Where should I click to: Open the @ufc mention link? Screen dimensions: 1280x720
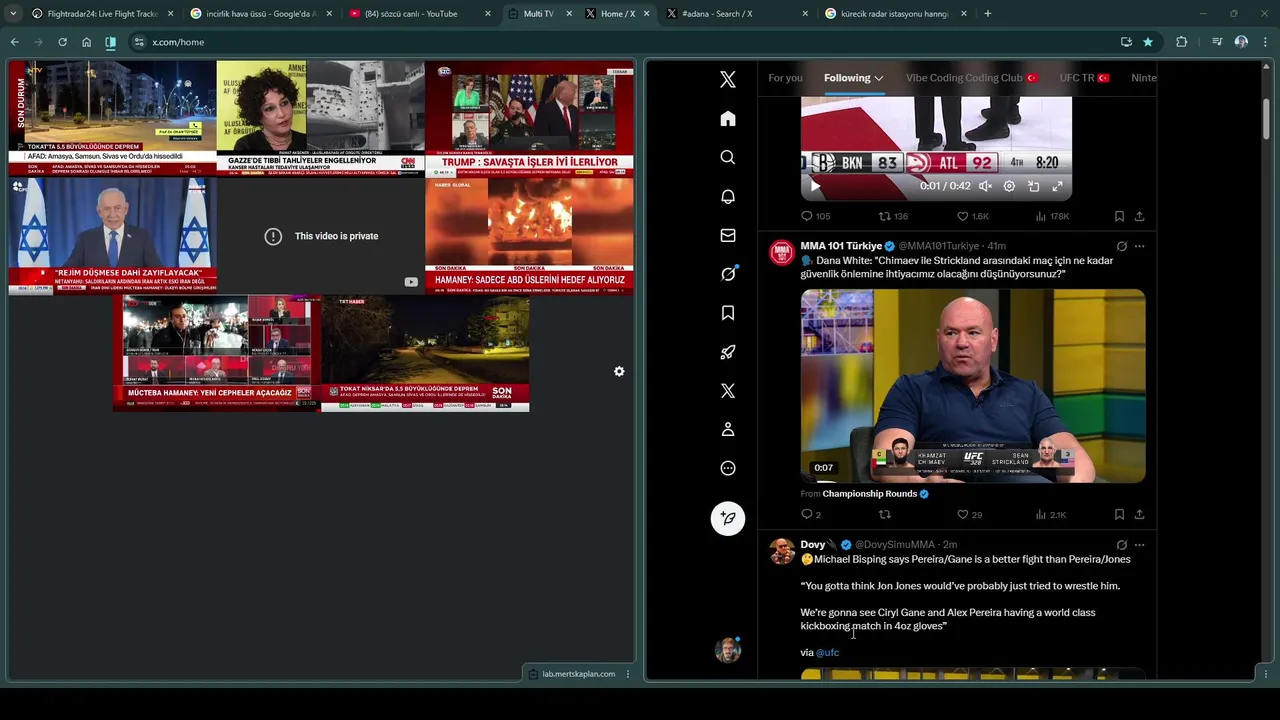(x=827, y=652)
